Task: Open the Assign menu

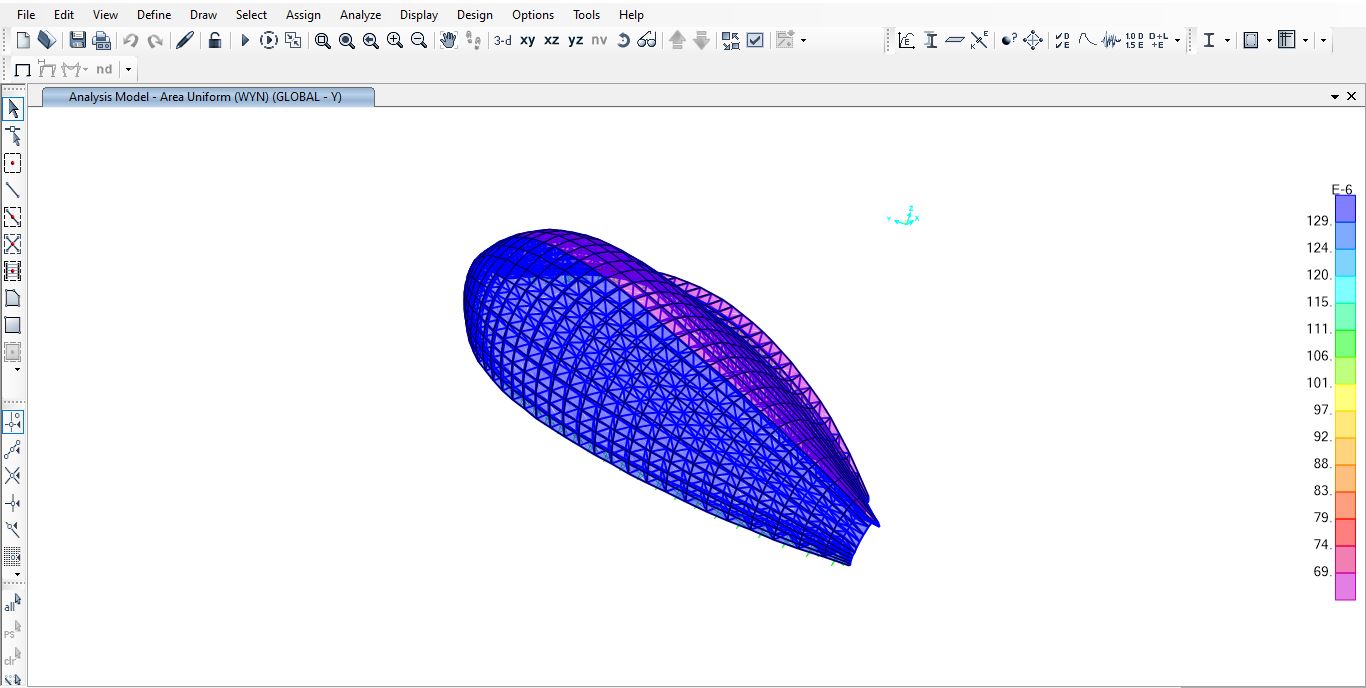Action: tap(303, 14)
